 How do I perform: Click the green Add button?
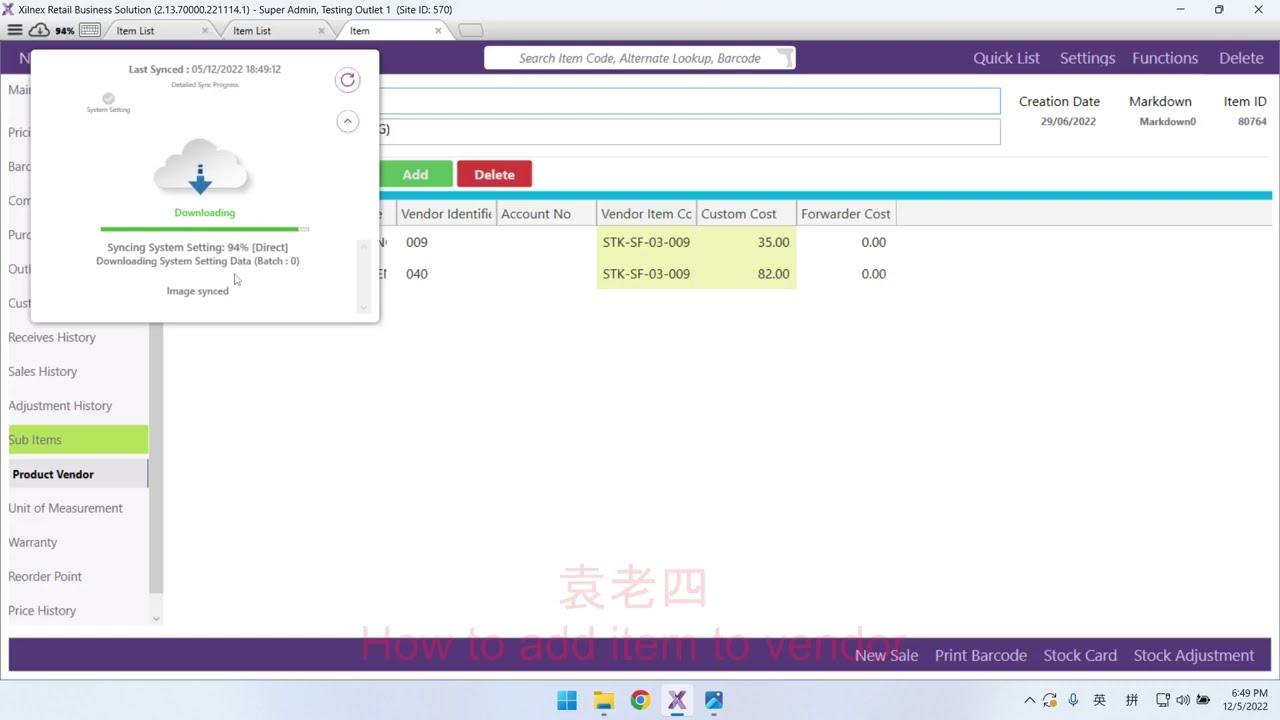coord(415,174)
